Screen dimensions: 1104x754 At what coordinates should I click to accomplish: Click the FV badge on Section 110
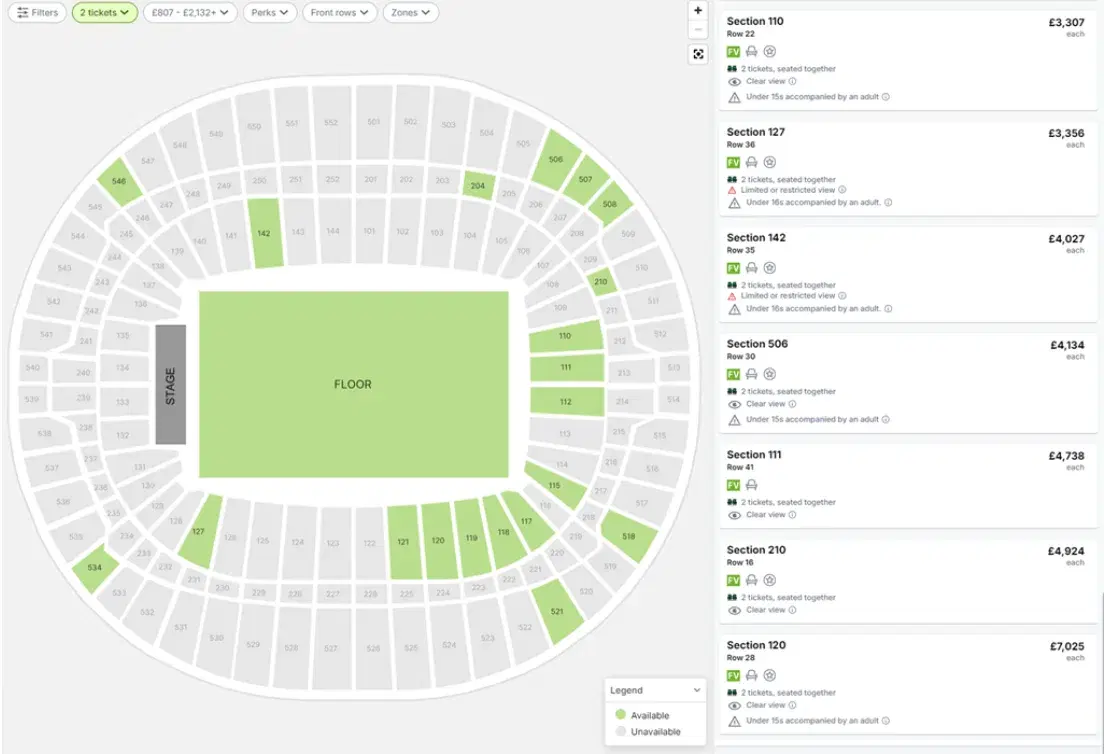pyautogui.click(x=733, y=52)
